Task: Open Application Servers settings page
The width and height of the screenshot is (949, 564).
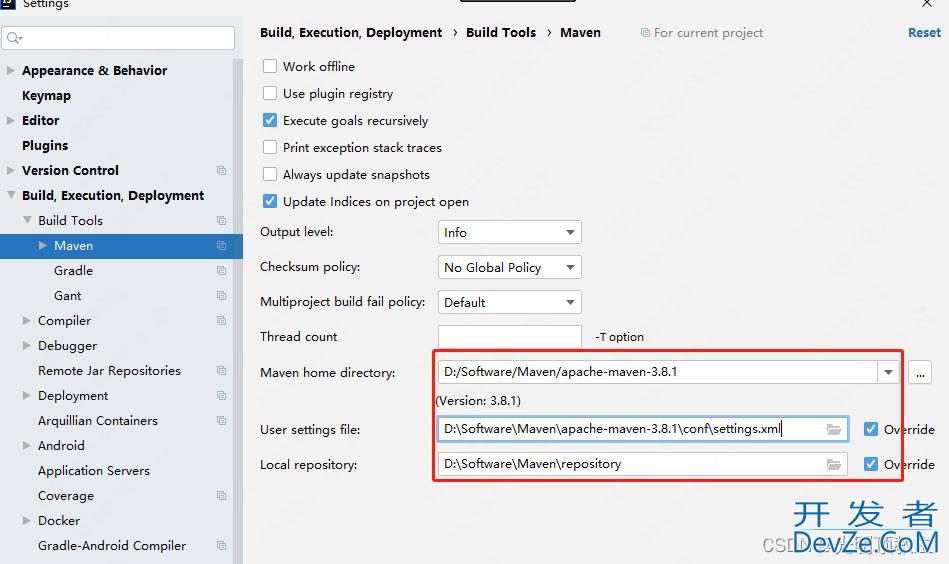Action: (x=94, y=471)
